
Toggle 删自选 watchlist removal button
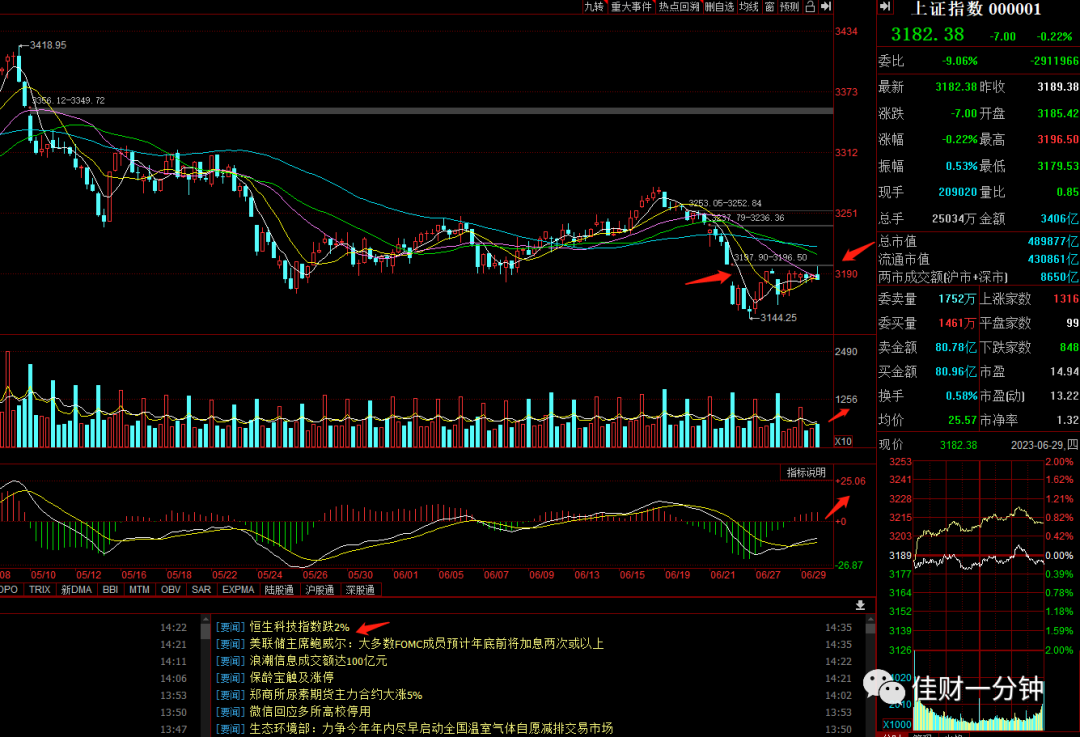(x=719, y=7)
